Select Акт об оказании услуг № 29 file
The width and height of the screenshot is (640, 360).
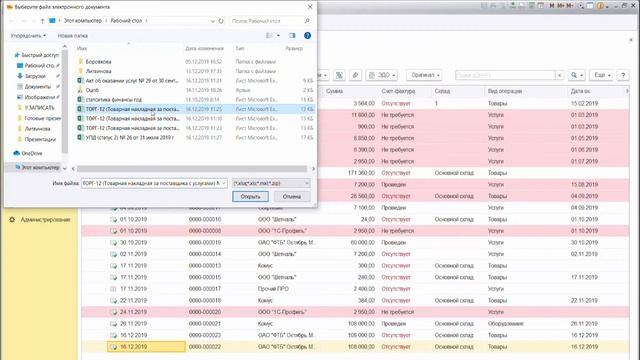click(132, 80)
